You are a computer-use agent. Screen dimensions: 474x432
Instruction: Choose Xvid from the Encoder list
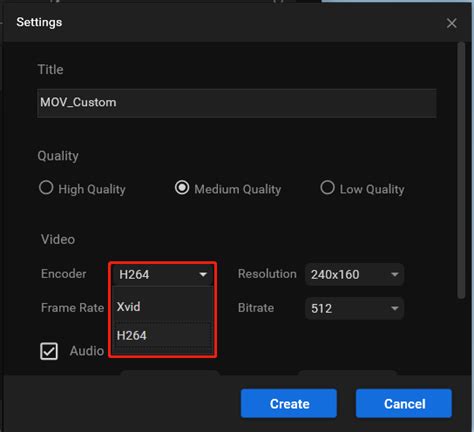(163, 306)
